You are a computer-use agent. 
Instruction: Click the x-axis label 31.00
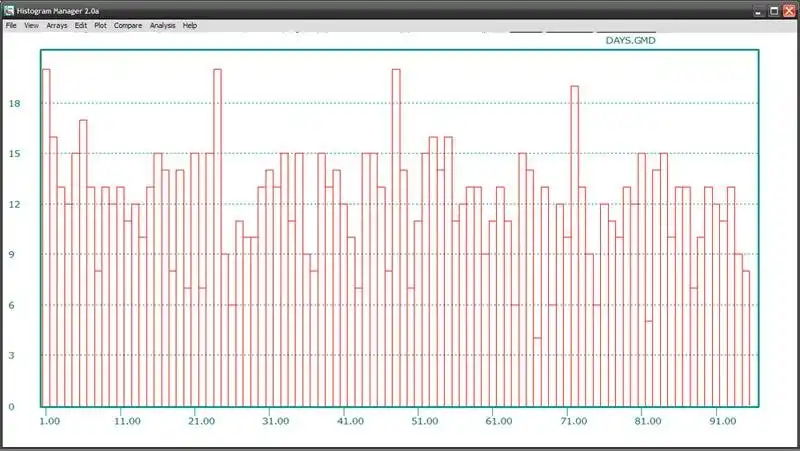coord(276,421)
